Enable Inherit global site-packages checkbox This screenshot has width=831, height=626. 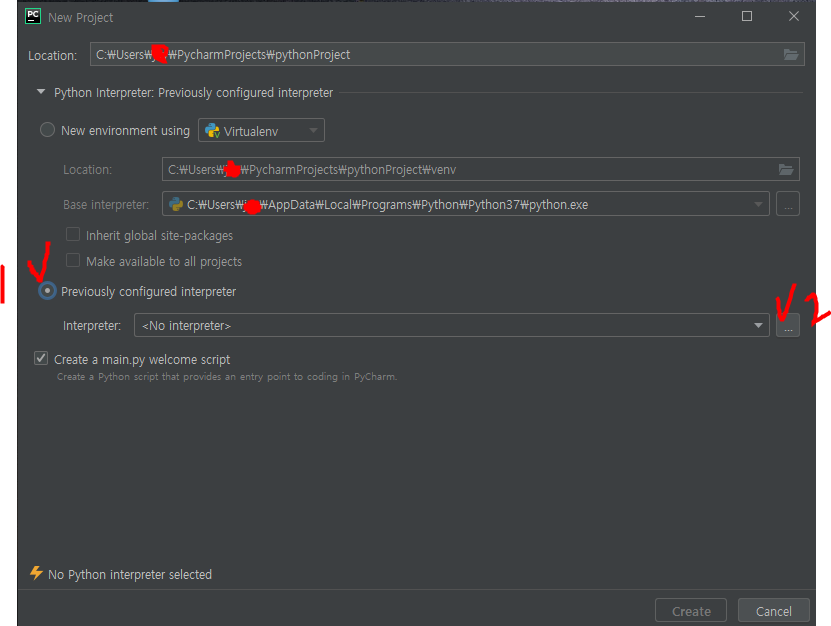pyautogui.click(x=73, y=234)
